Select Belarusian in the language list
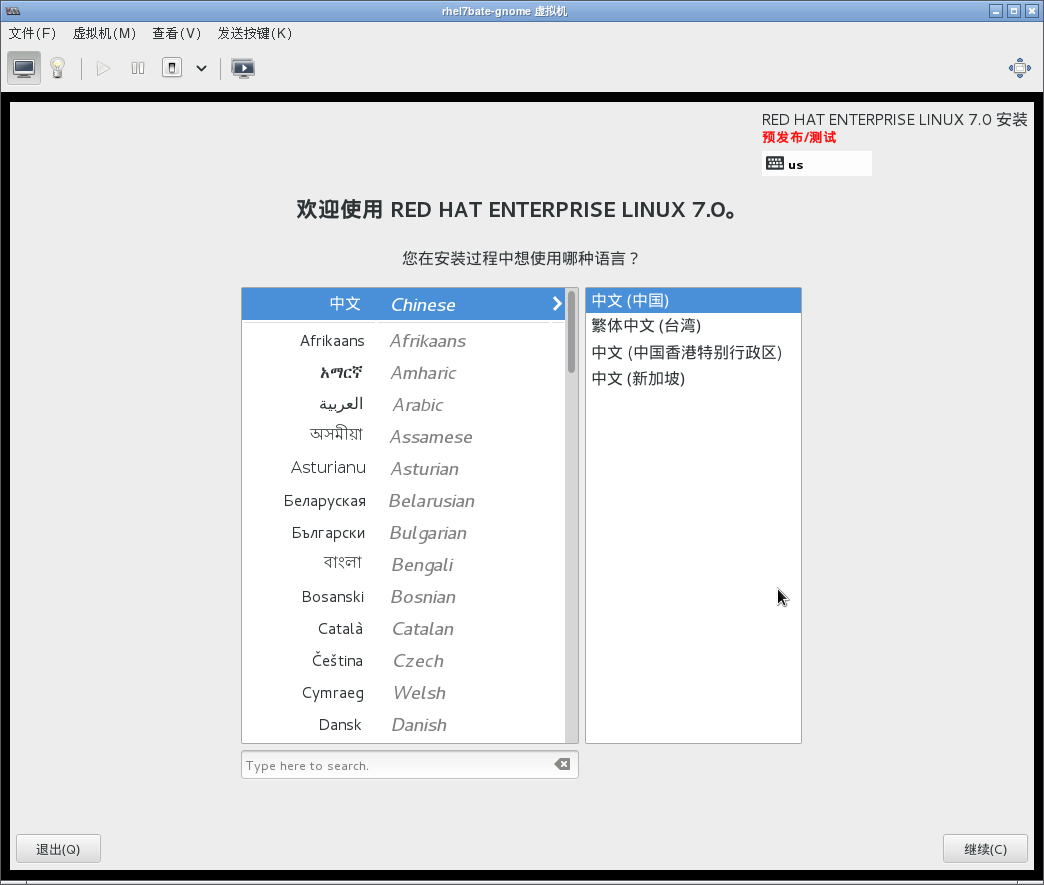 pos(403,501)
